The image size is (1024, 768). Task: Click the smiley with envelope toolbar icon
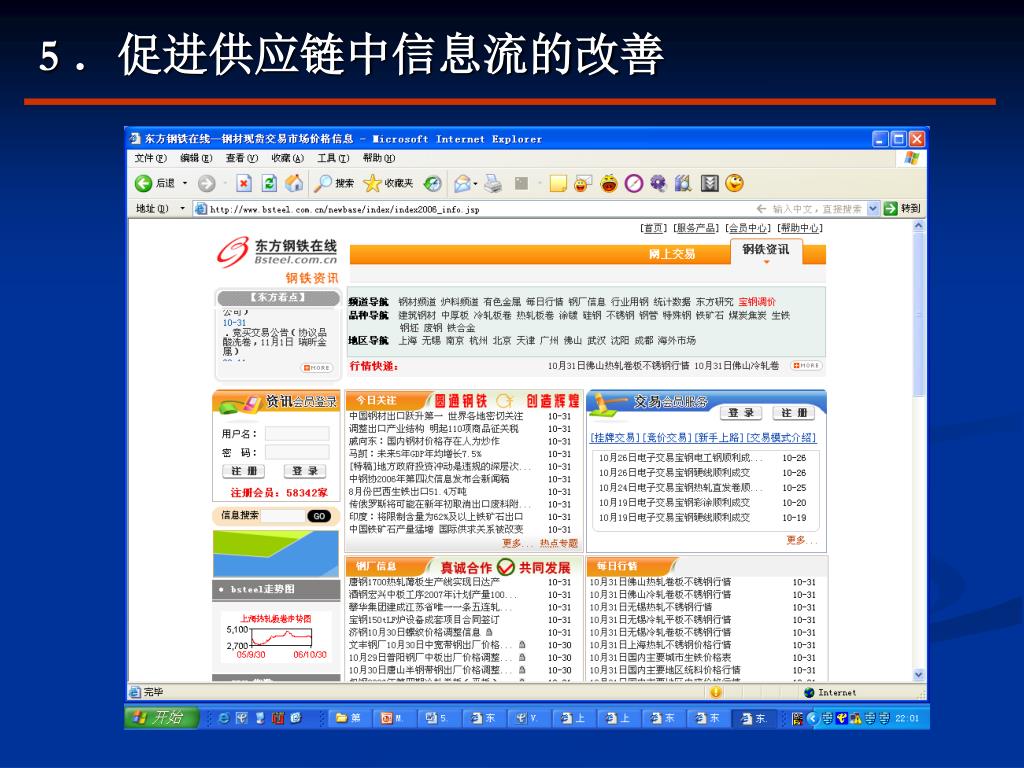click(x=583, y=184)
